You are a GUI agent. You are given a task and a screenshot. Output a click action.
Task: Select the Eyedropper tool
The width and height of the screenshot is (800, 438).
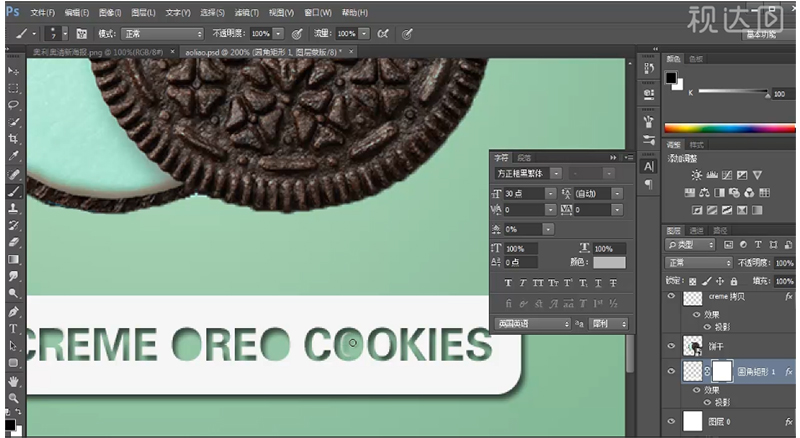point(14,156)
